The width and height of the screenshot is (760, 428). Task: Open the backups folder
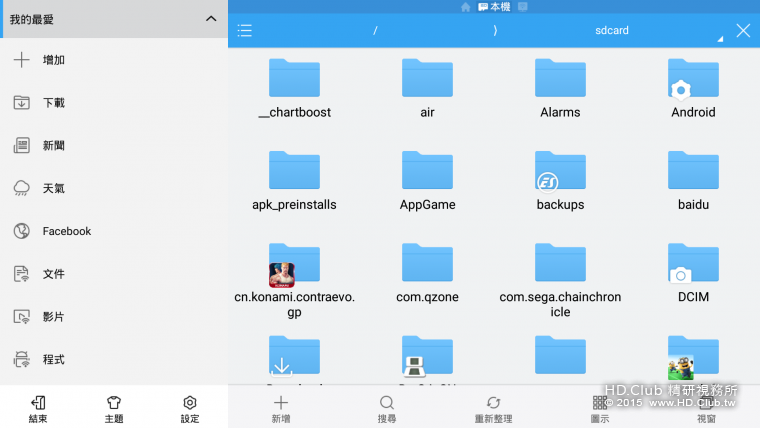coord(560,181)
